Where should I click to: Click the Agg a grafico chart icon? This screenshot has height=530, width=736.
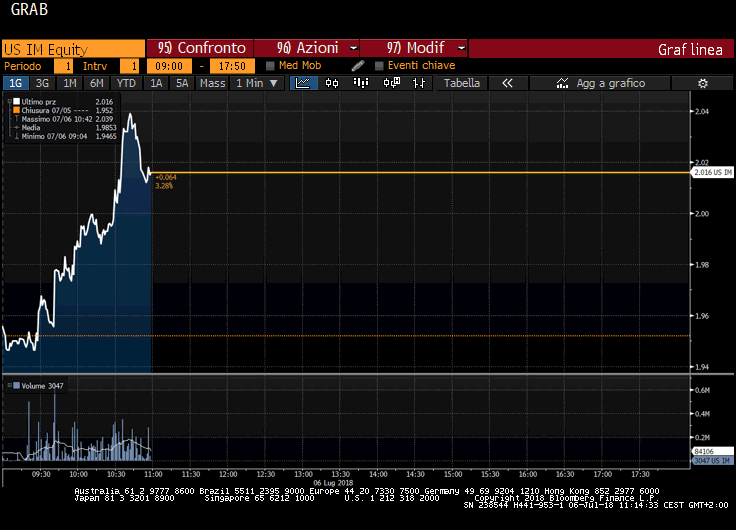point(562,83)
